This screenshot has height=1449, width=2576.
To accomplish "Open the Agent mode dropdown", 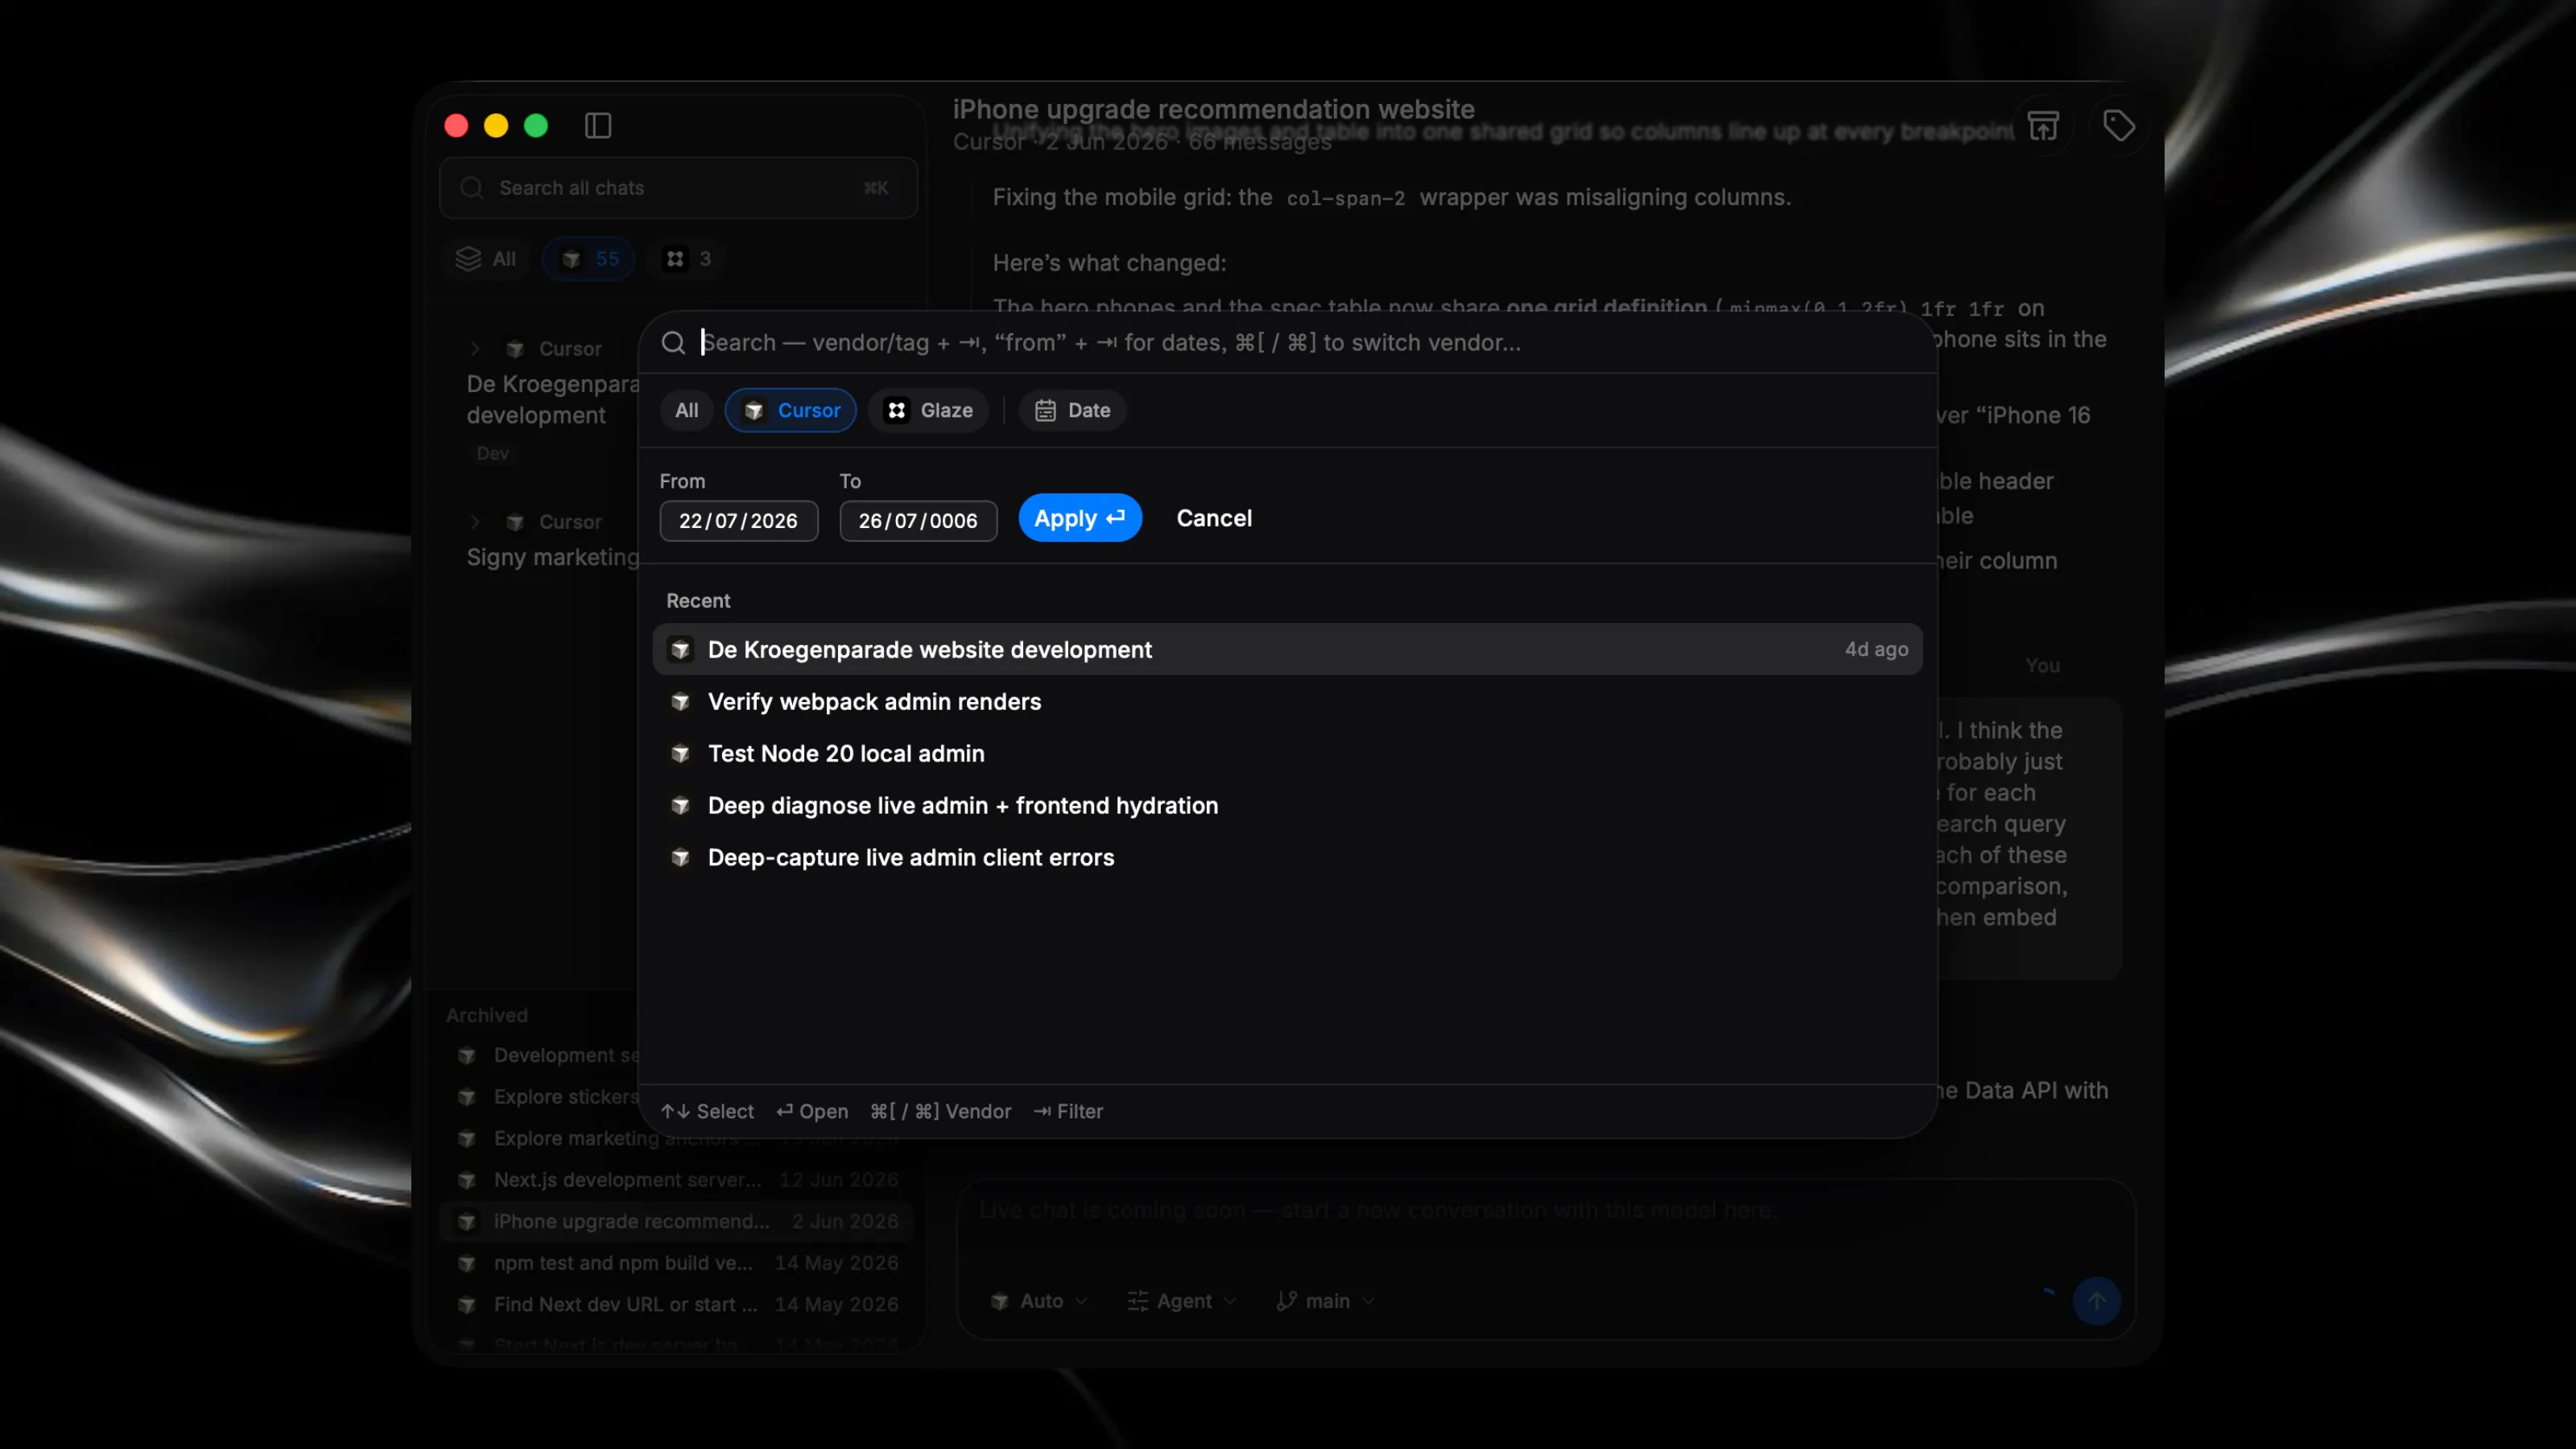I will click(x=1182, y=1302).
